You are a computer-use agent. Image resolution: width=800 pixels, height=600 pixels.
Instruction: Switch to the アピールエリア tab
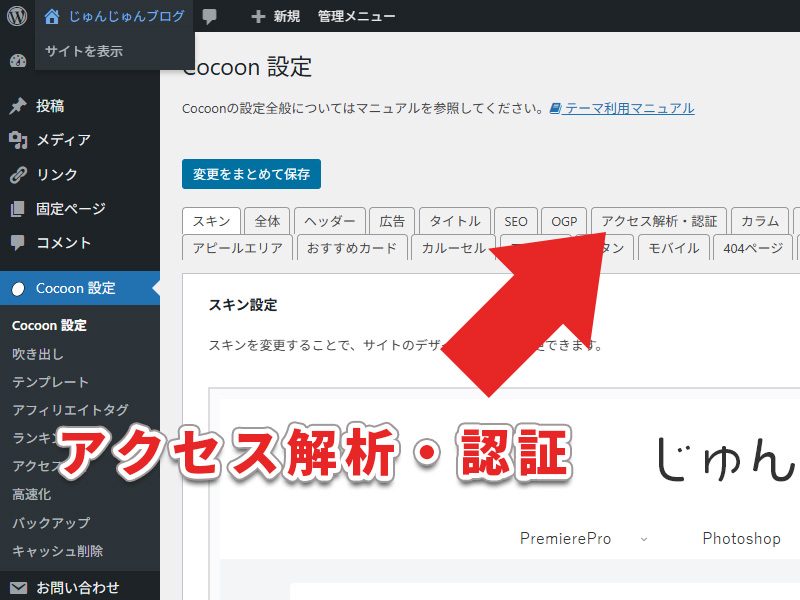point(237,248)
